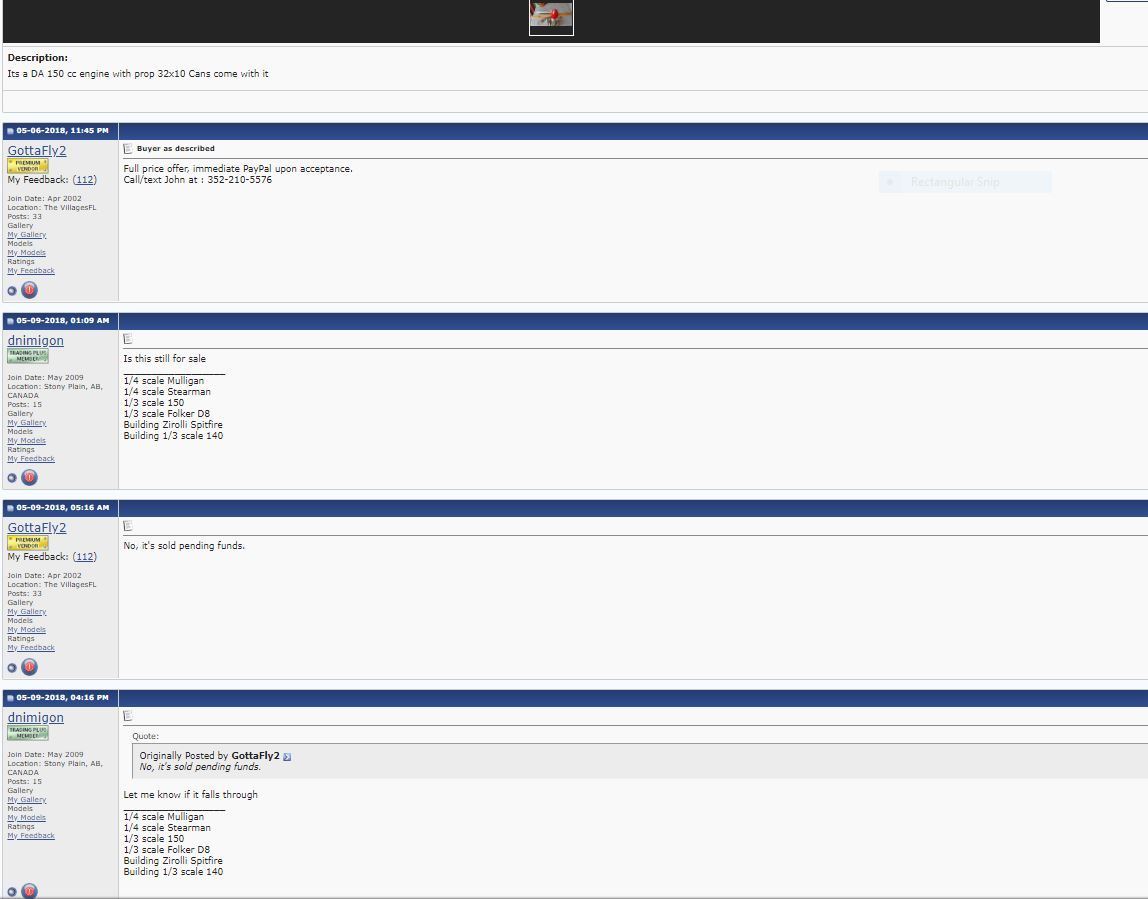
Task: Click report-post icon in 05-06-2018 11:45 PM post
Action: coord(29,290)
